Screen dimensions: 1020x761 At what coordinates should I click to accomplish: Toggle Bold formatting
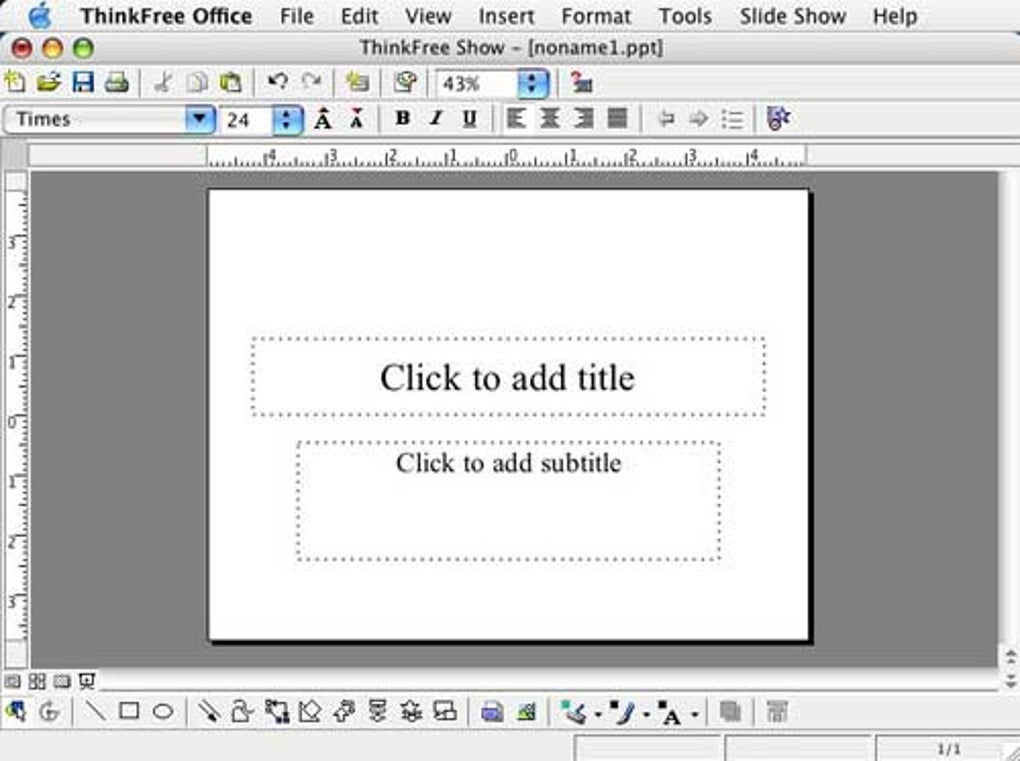point(403,118)
